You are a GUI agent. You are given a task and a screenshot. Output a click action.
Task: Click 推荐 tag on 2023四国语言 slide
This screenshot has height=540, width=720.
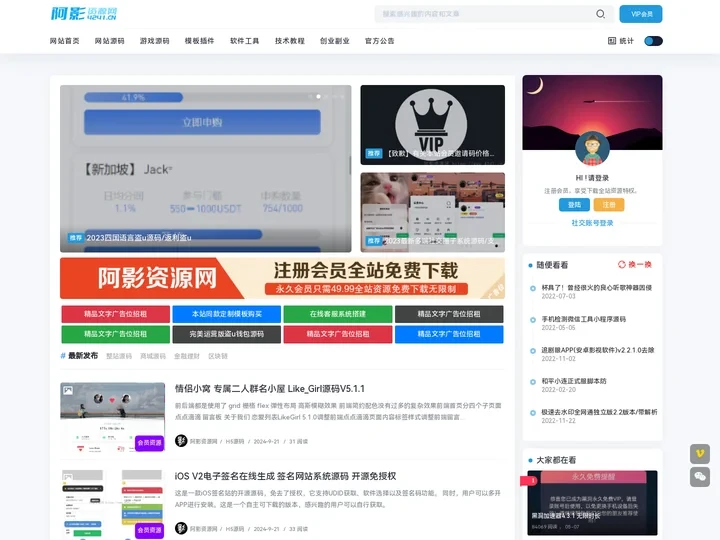pyautogui.click(x=76, y=237)
